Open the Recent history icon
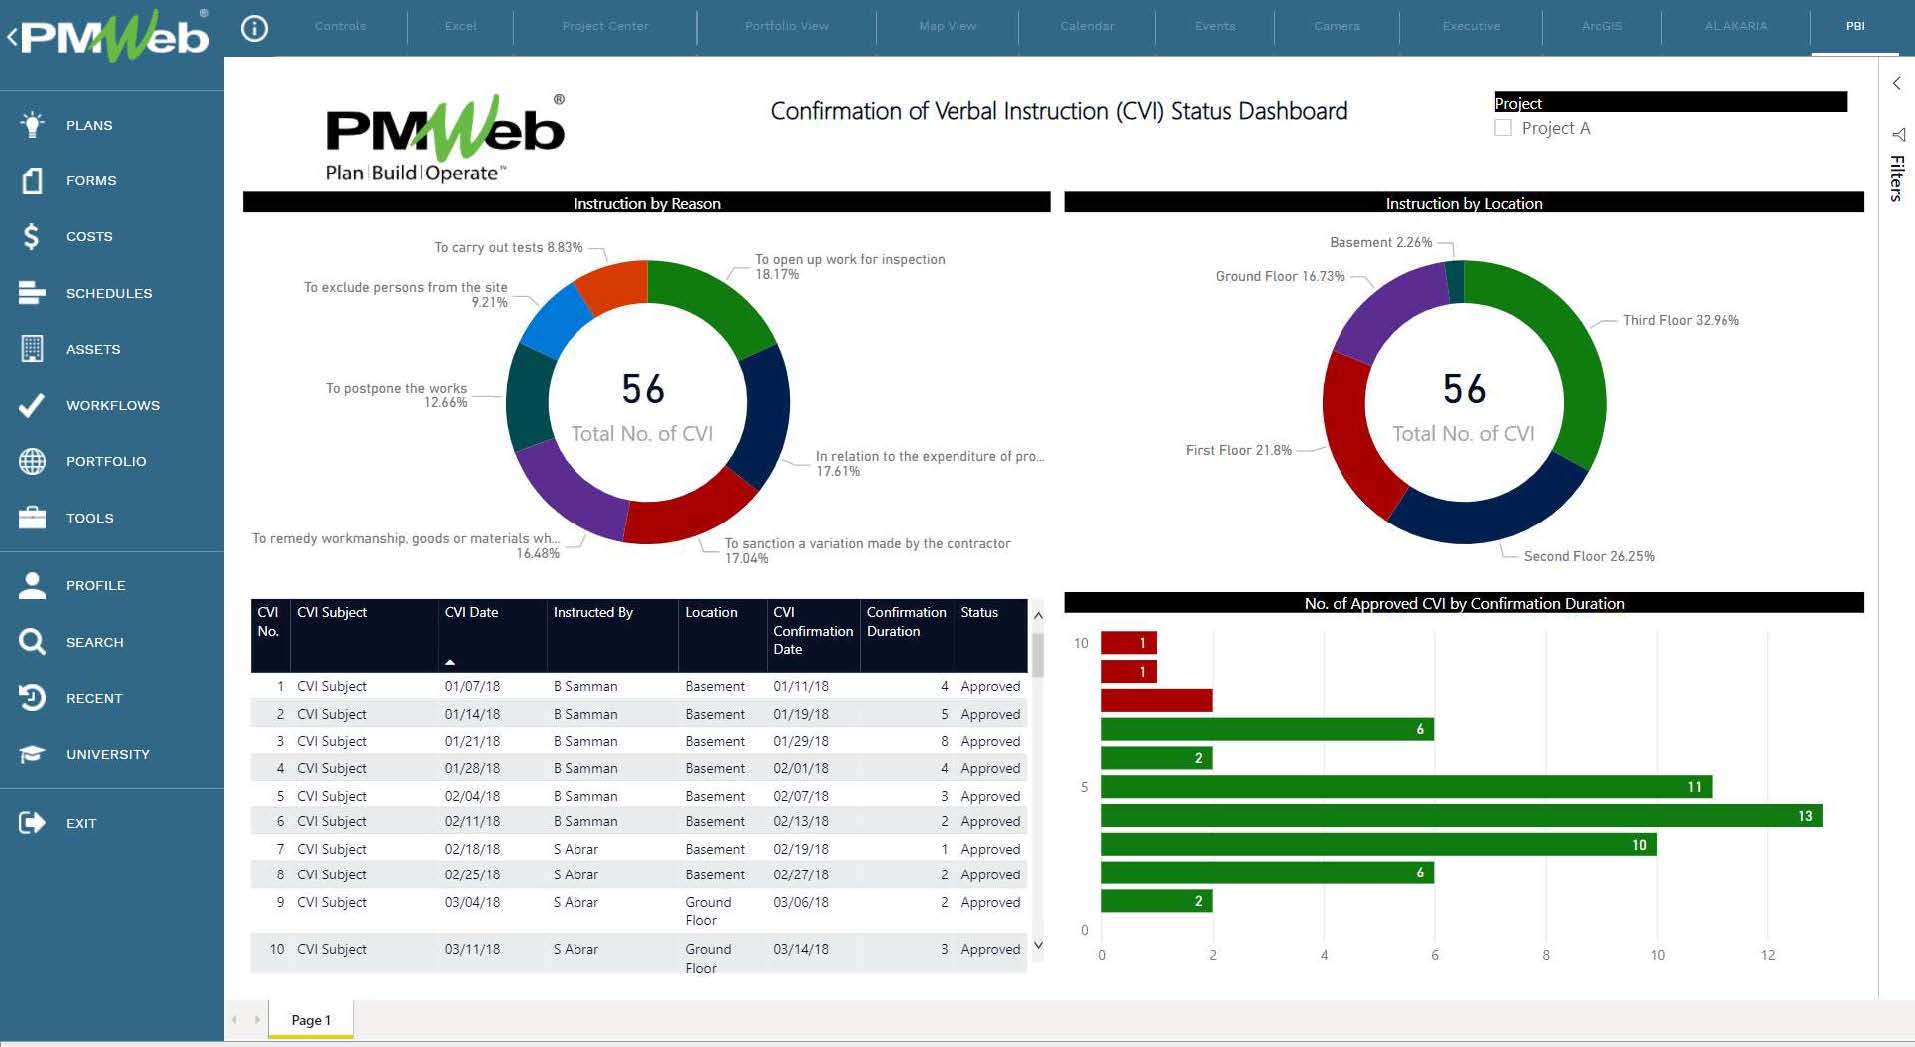The width and height of the screenshot is (1915, 1047). point(32,698)
